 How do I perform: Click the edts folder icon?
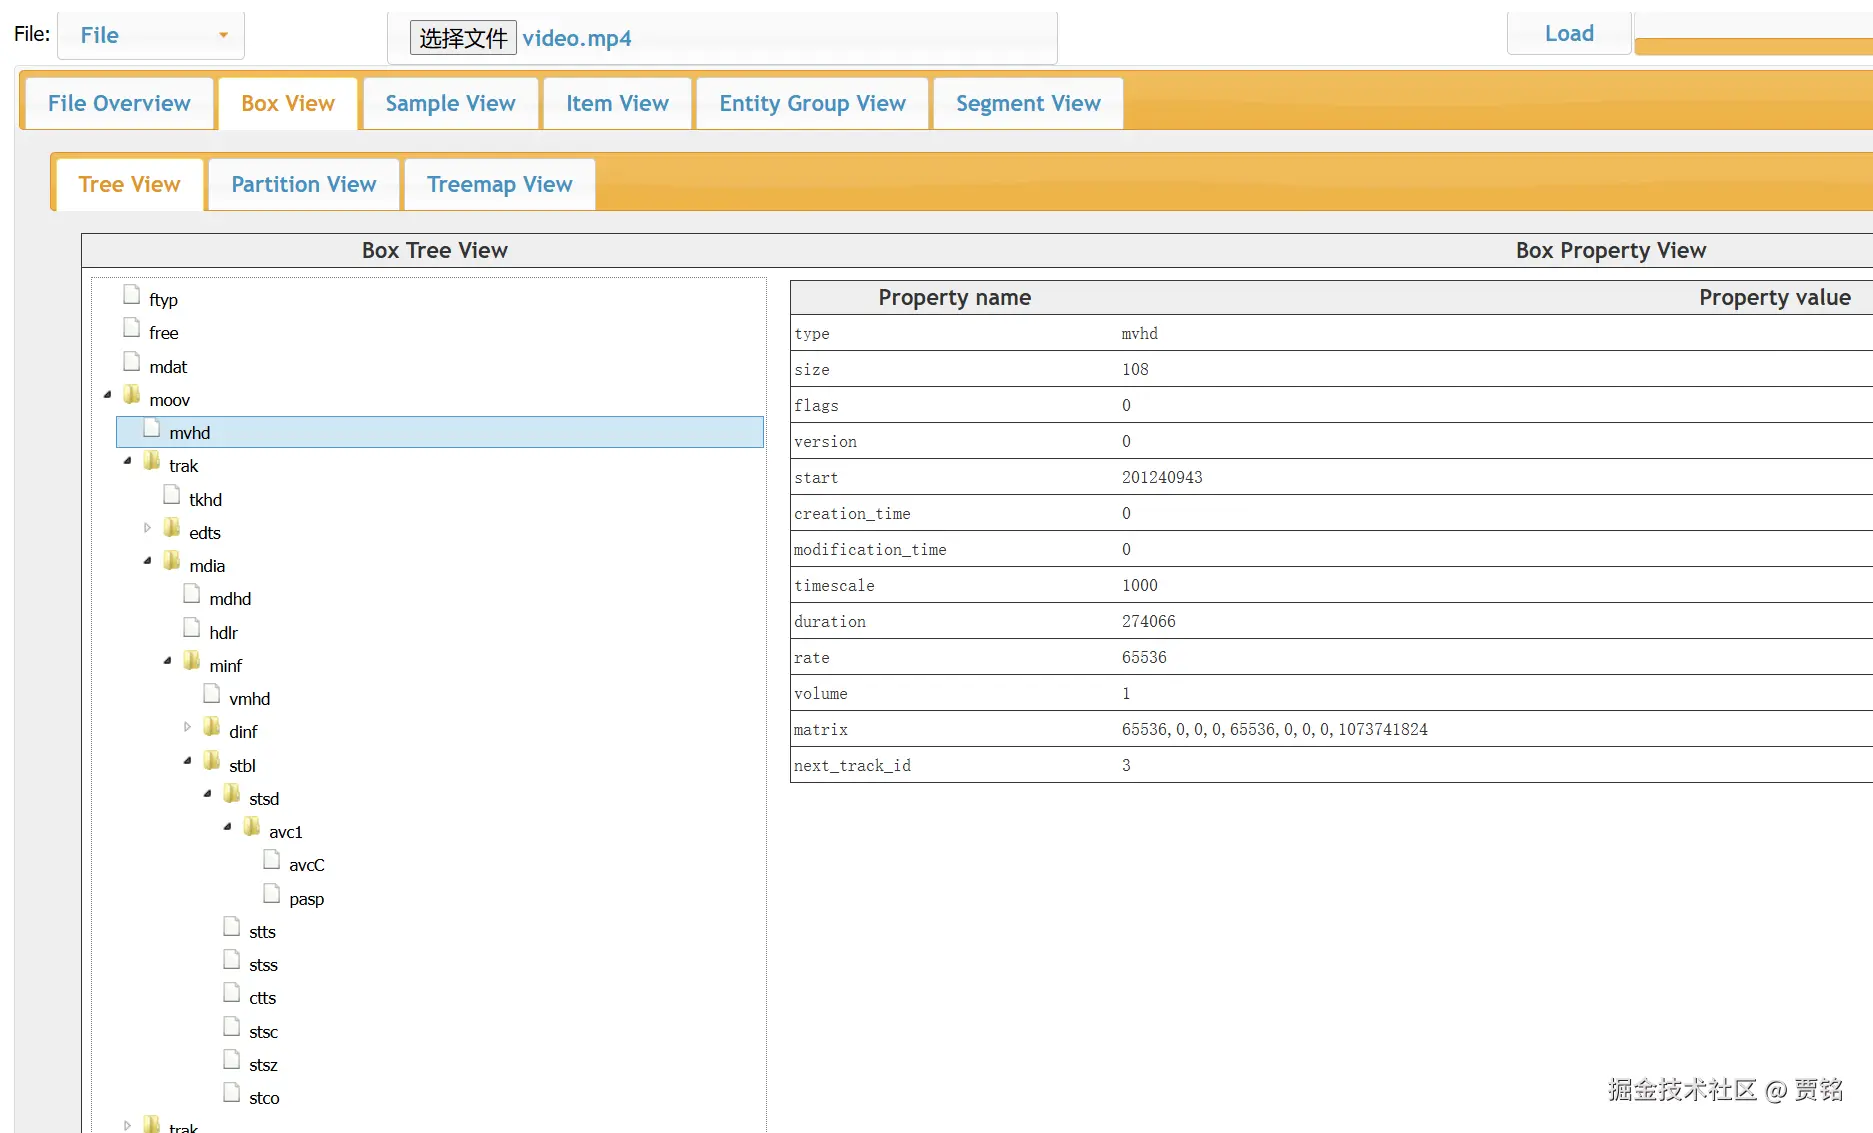tap(171, 528)
